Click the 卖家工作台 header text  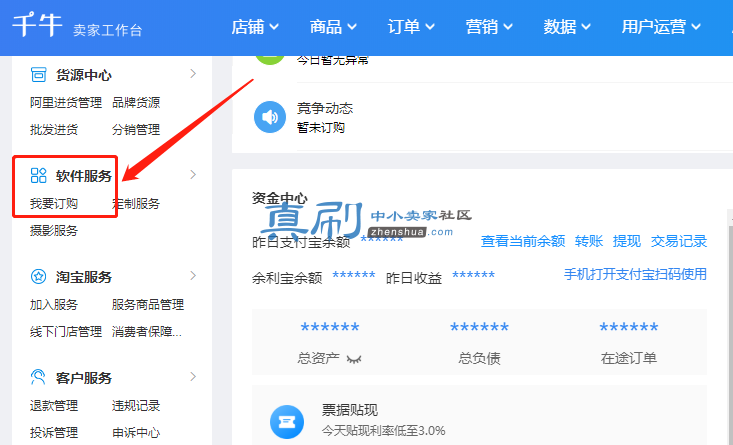tap(108, 30)
